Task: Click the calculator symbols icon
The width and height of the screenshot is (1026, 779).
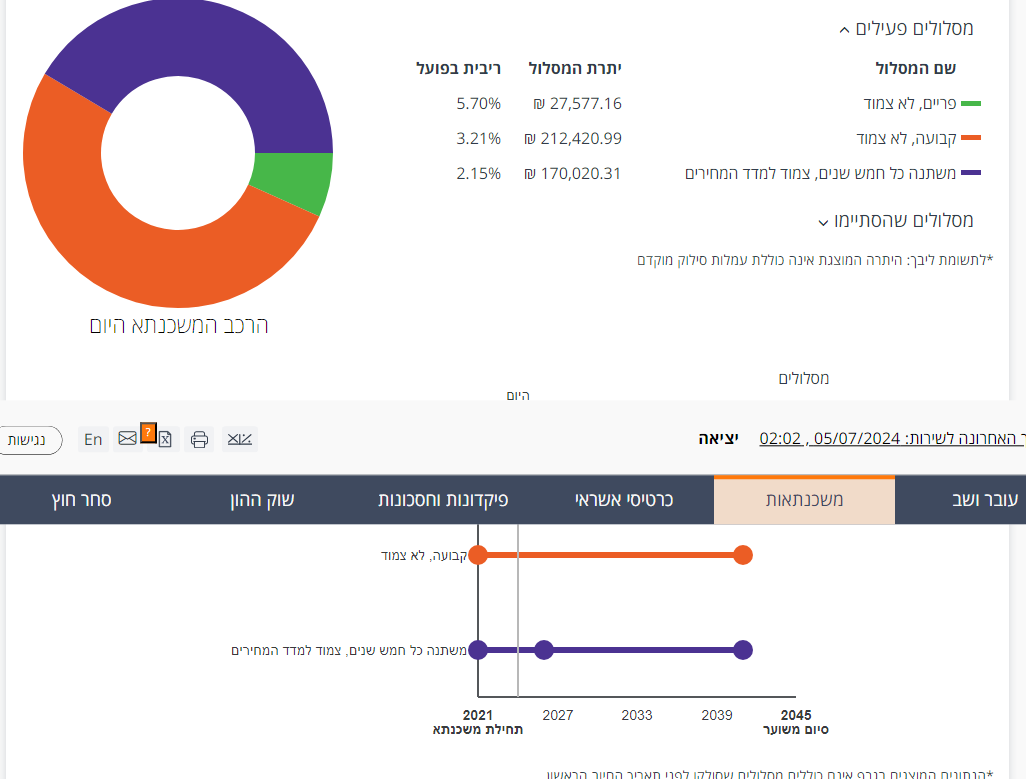Action: pyautogui.click(x=239, y=439)
